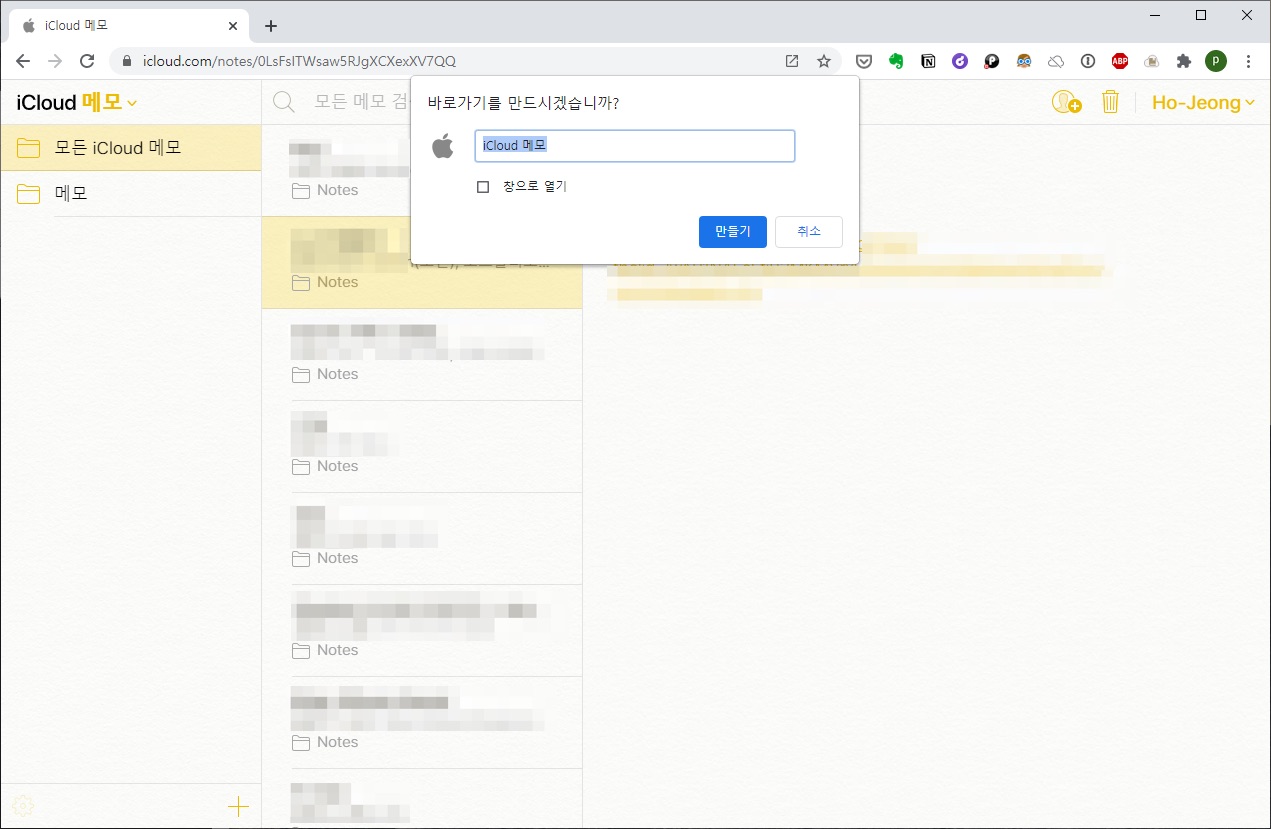
Task: Check the '창으로 열기' checkbox
Action: [483, 187]
